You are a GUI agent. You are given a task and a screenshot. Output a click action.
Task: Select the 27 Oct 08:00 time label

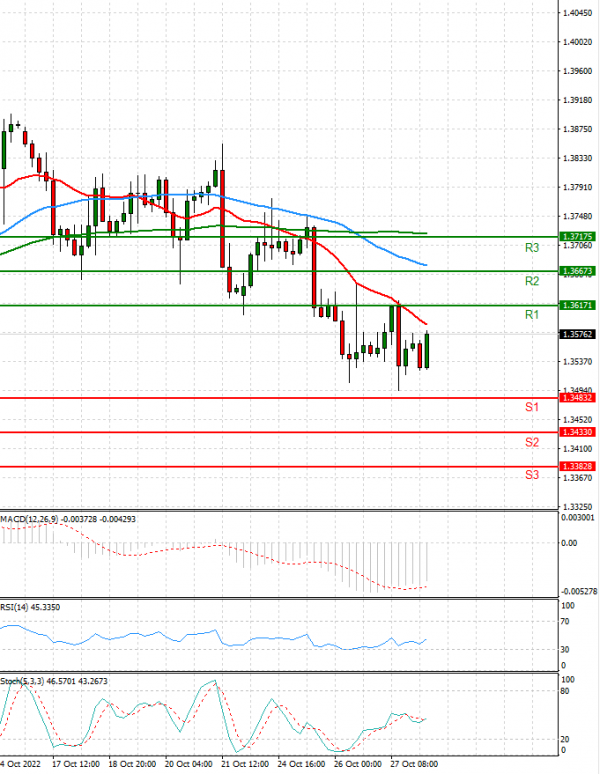click(x=414, y=764)
